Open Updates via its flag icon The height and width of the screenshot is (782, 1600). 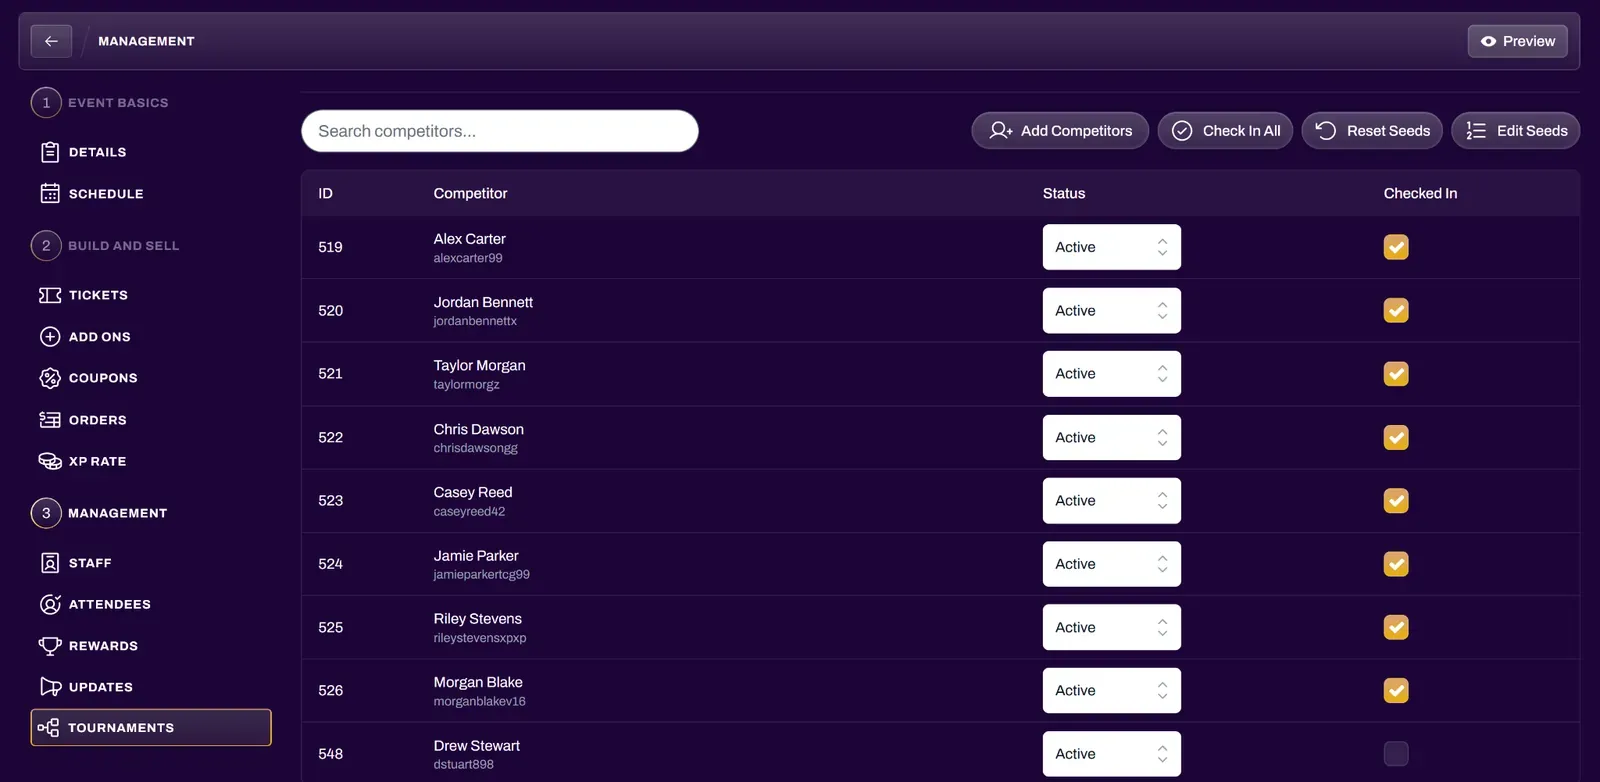(x=50, y=687)
